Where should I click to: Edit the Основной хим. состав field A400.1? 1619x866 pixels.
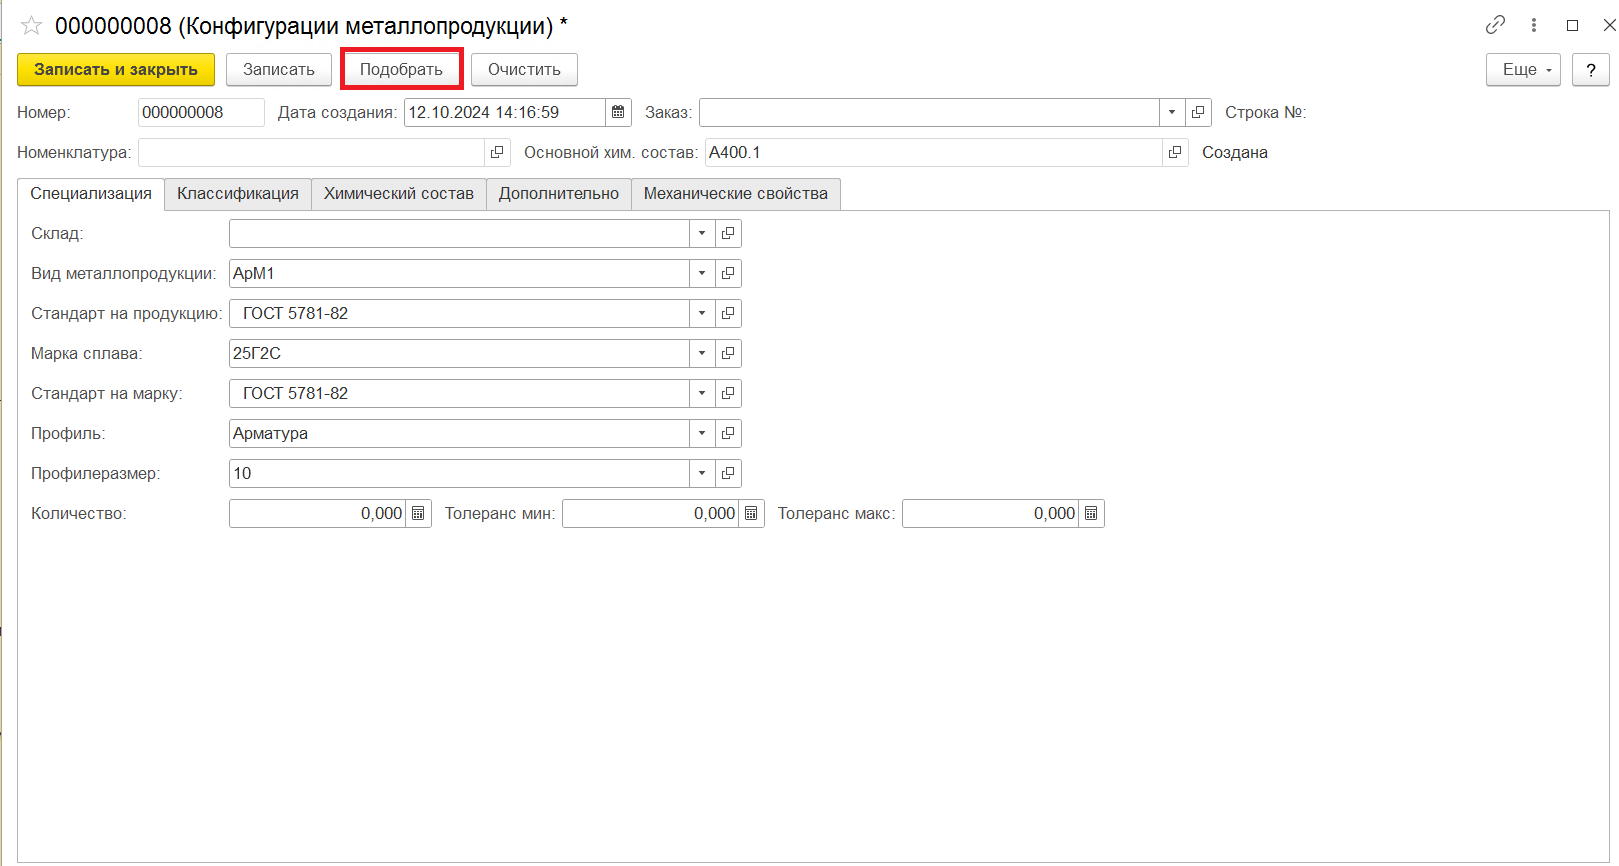[x=934, y=152]
